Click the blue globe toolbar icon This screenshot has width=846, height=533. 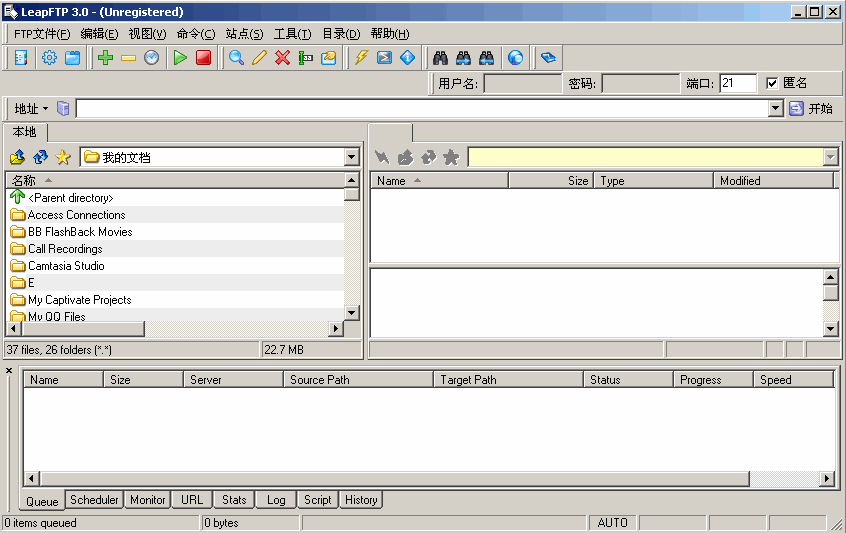[515, 58]
